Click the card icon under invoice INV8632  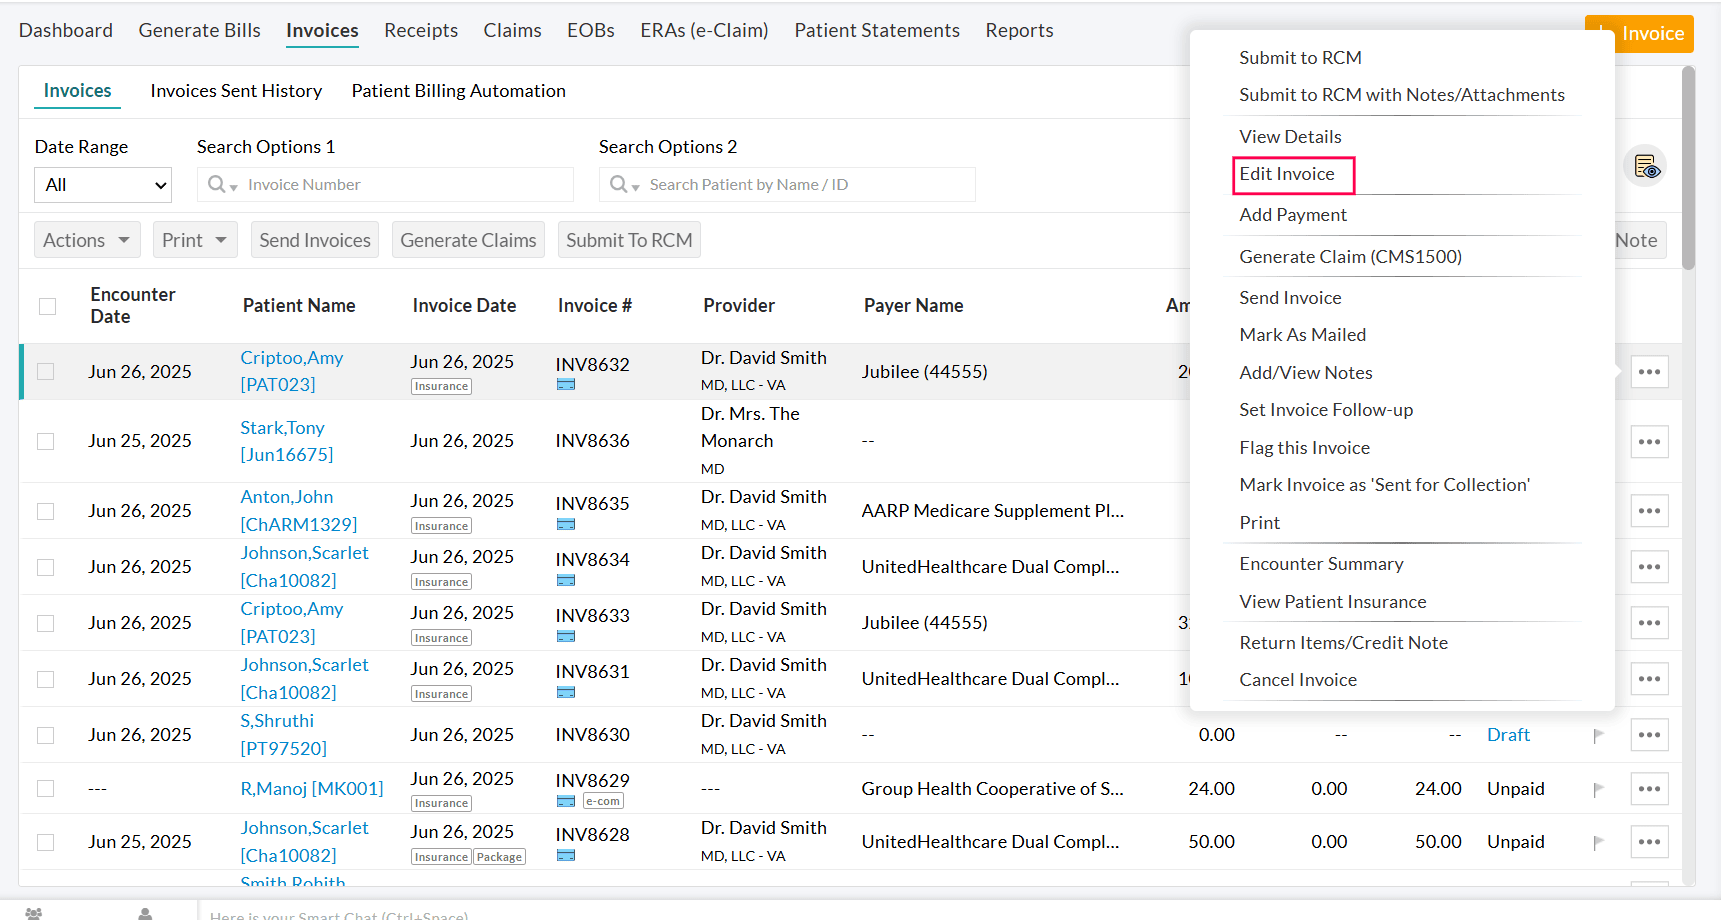pos(566,385)
